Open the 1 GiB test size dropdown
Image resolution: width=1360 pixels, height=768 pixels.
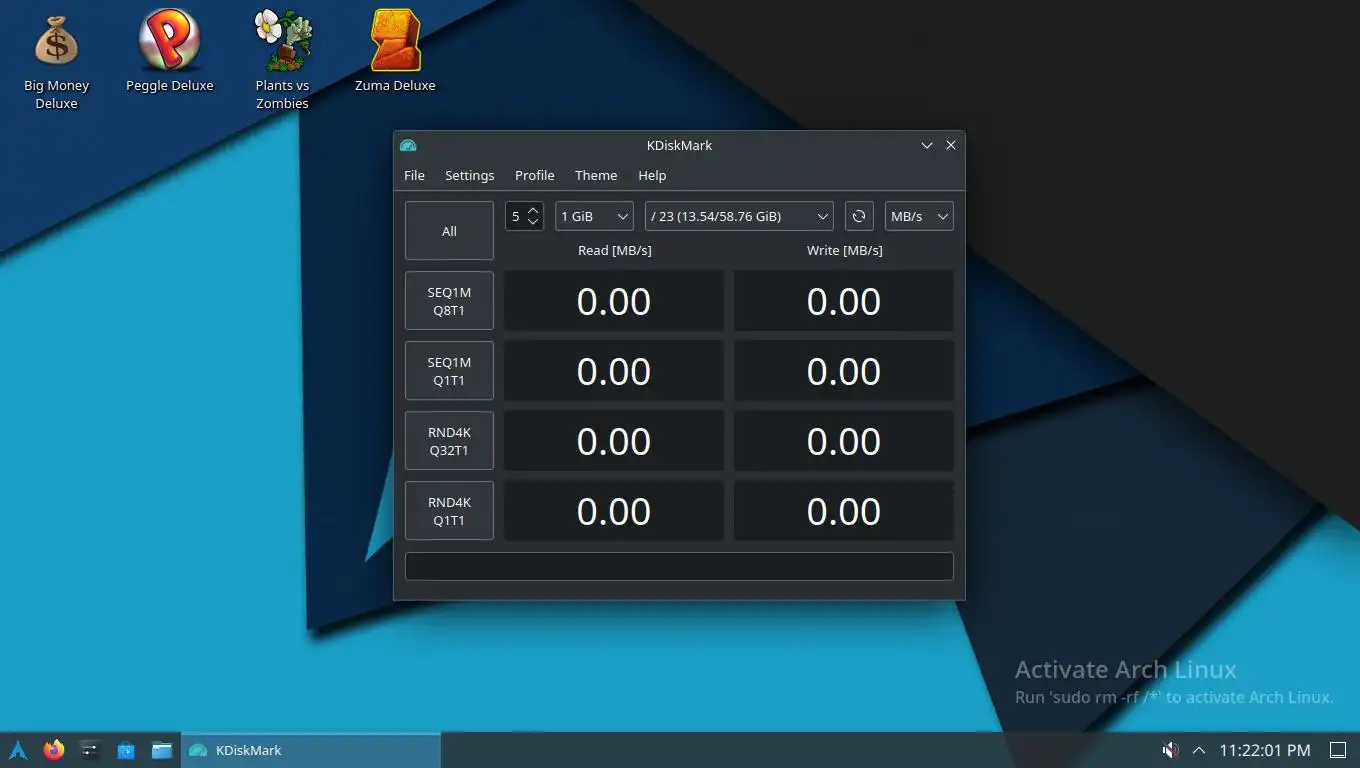point(594,216)
